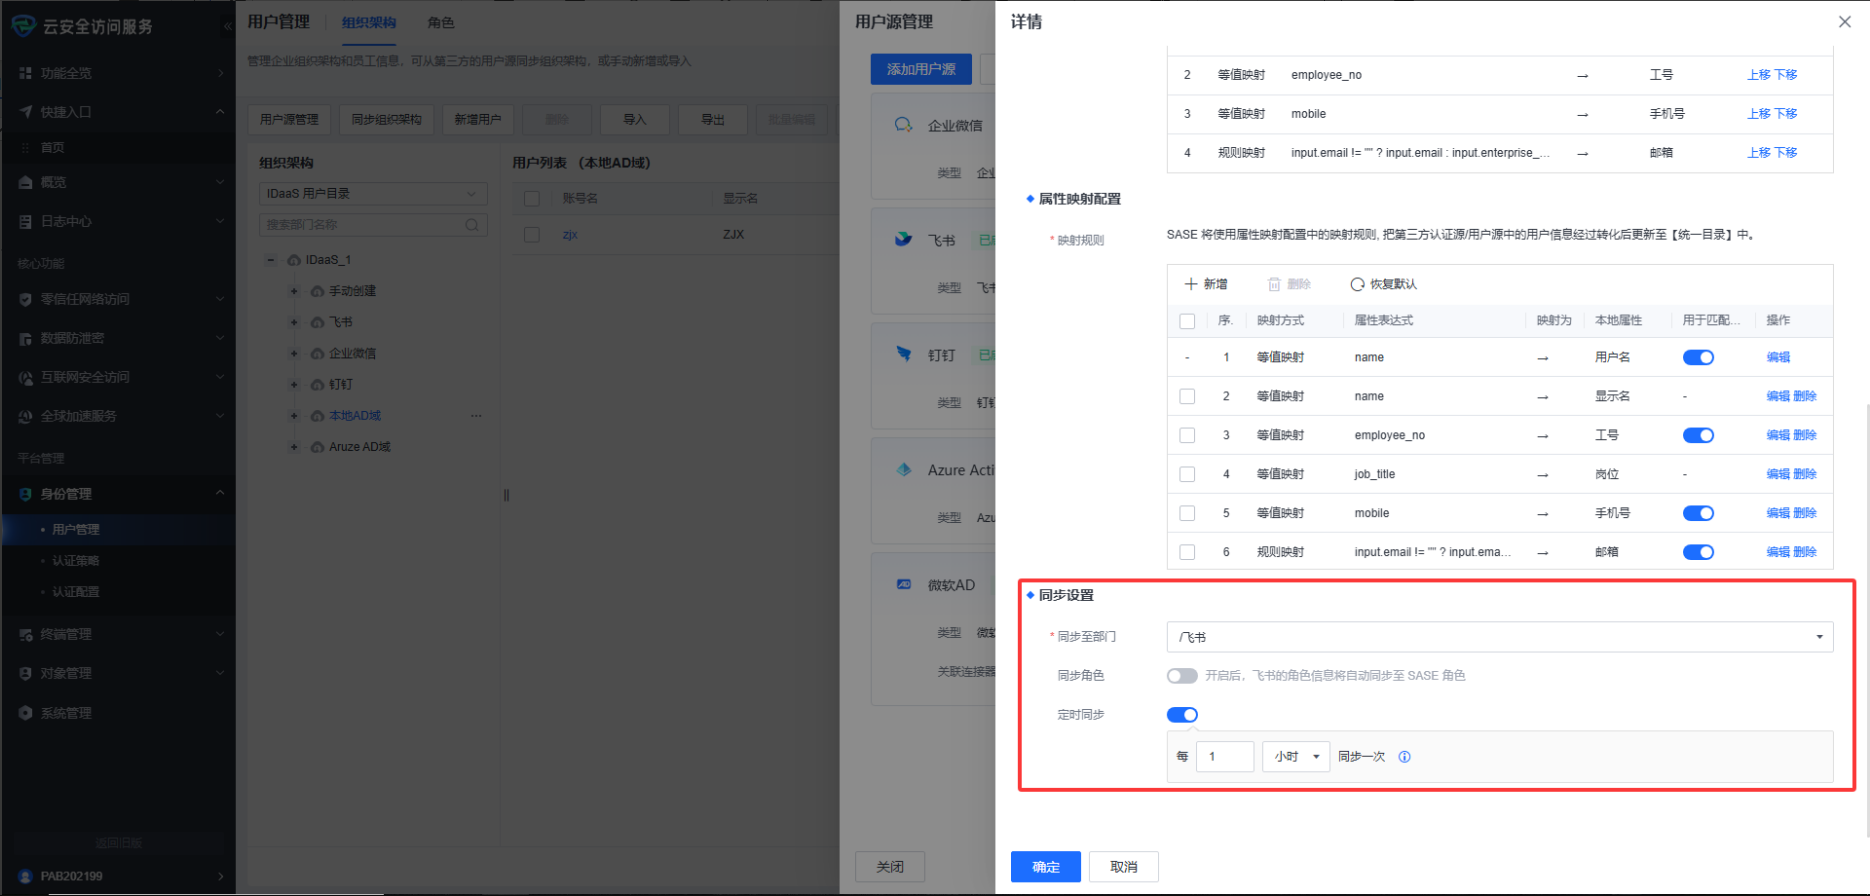
Task: Click the sync interval number input field
Action: click(x=1226, y=757)
